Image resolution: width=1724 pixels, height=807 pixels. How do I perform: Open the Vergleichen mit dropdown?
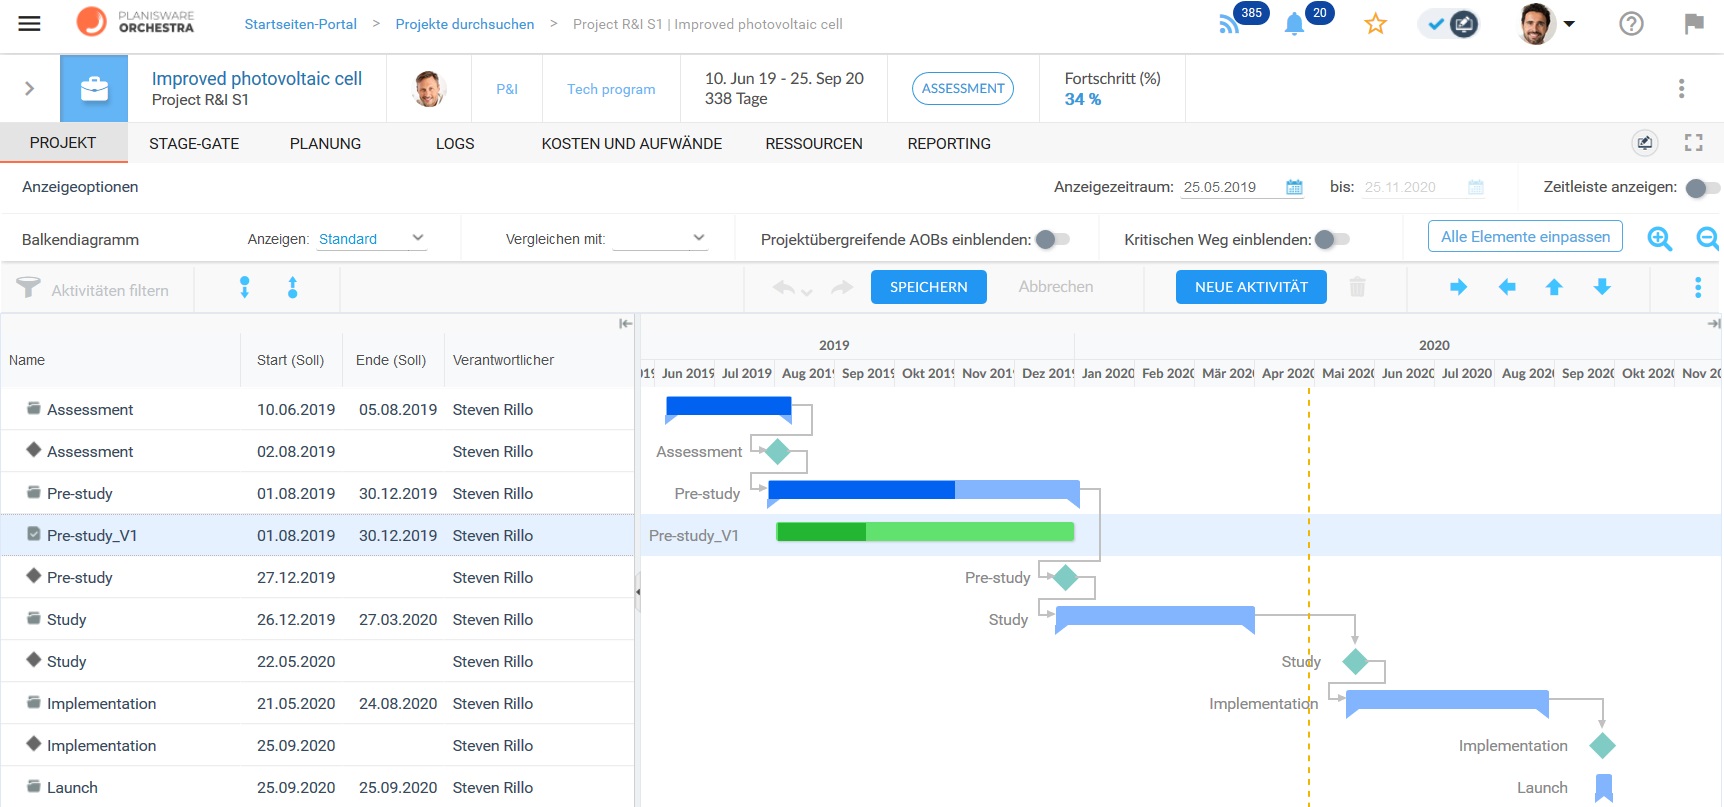pos(660,239)
